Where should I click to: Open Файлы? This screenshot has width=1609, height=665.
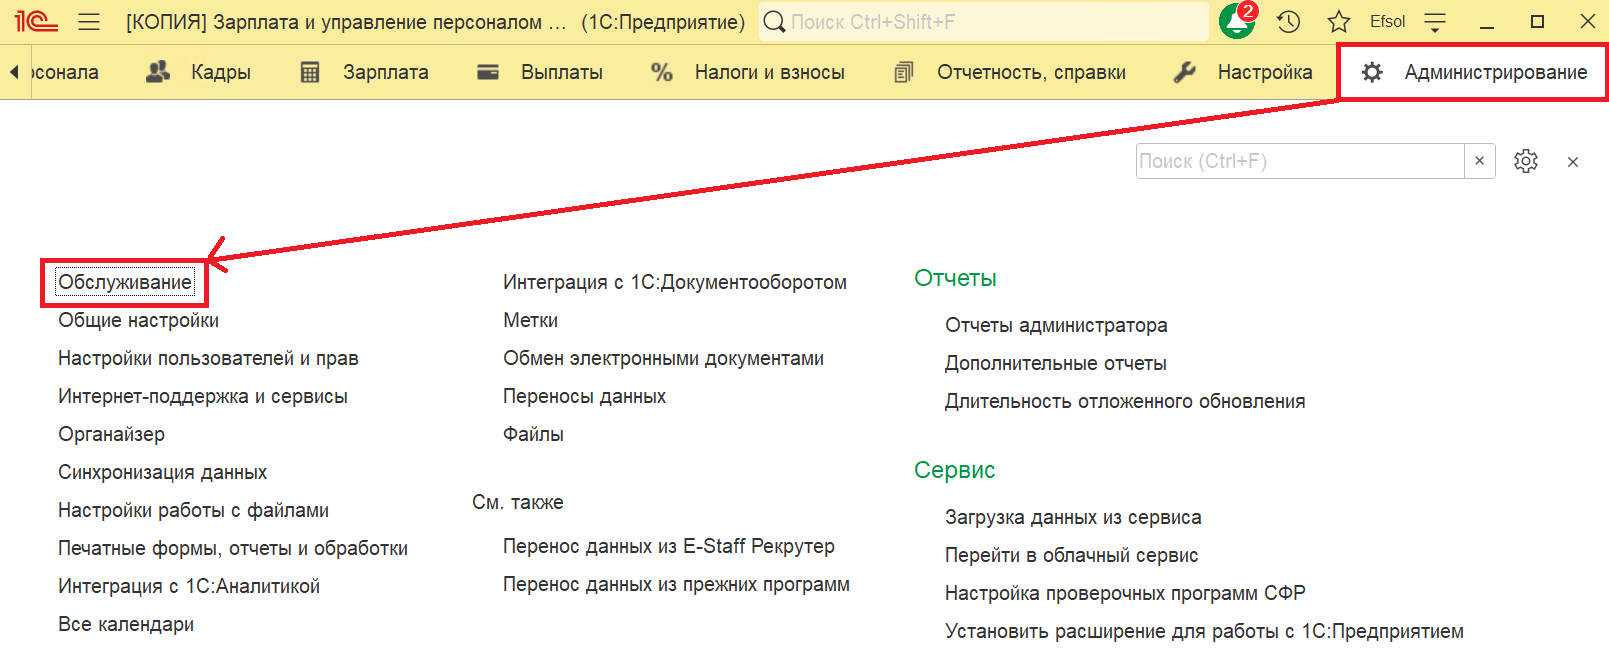click(533, 434)
